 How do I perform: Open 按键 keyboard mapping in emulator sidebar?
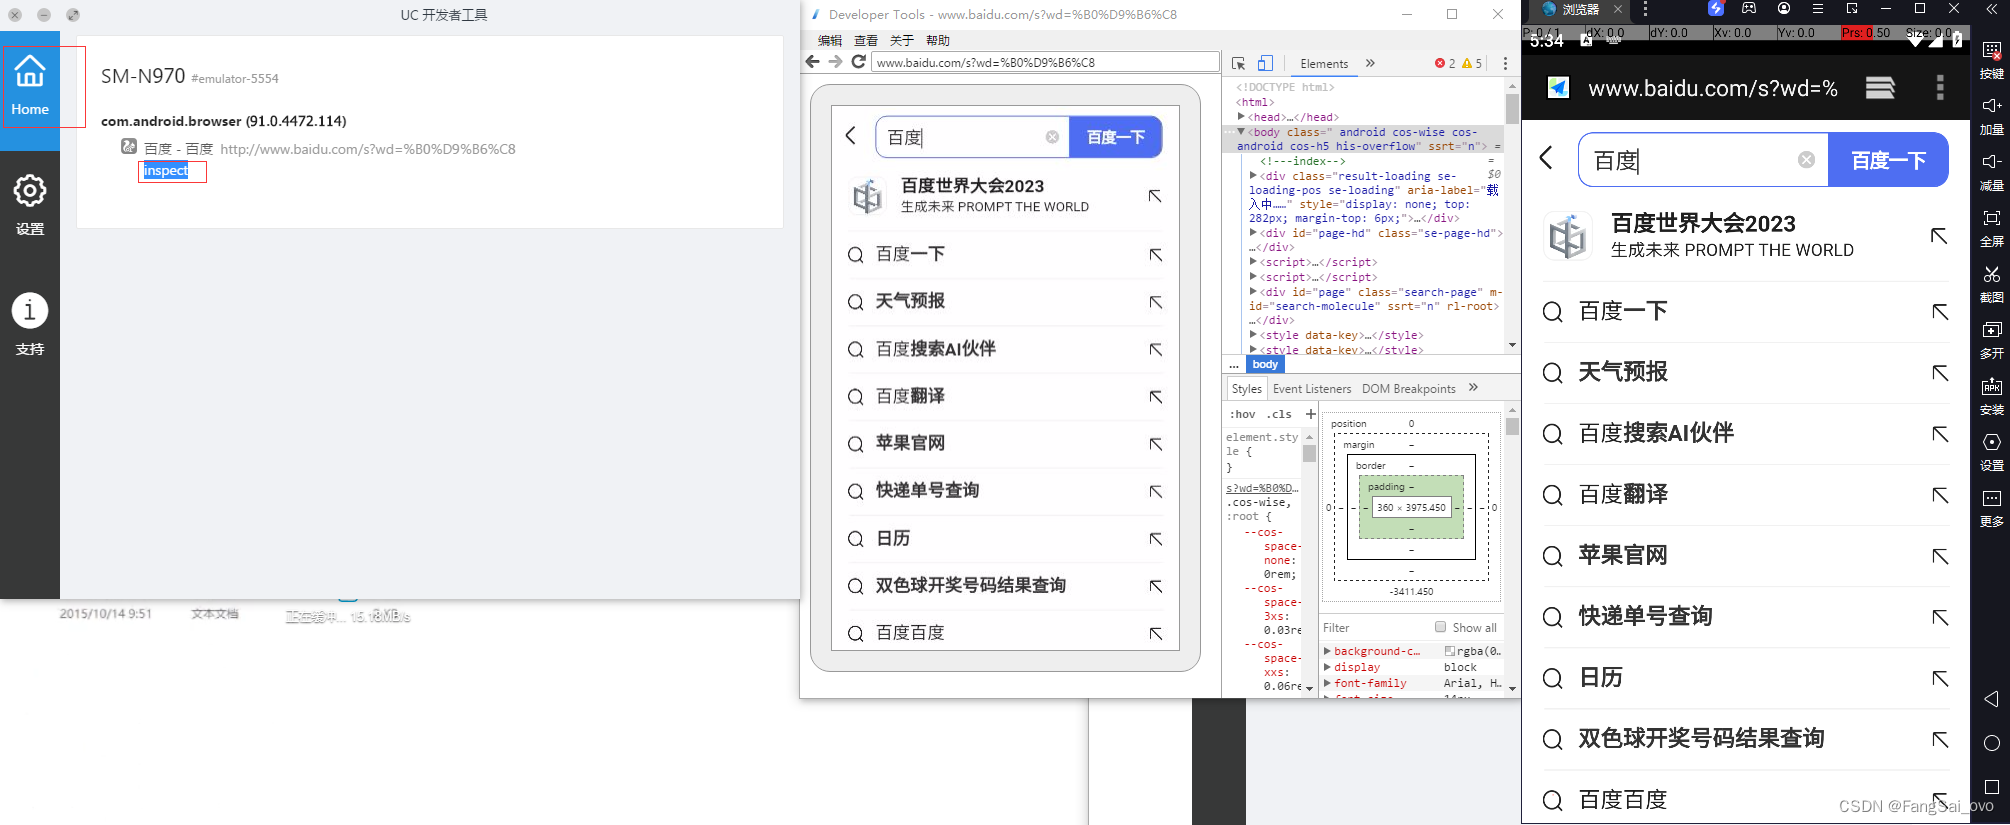click(1991, 60)
